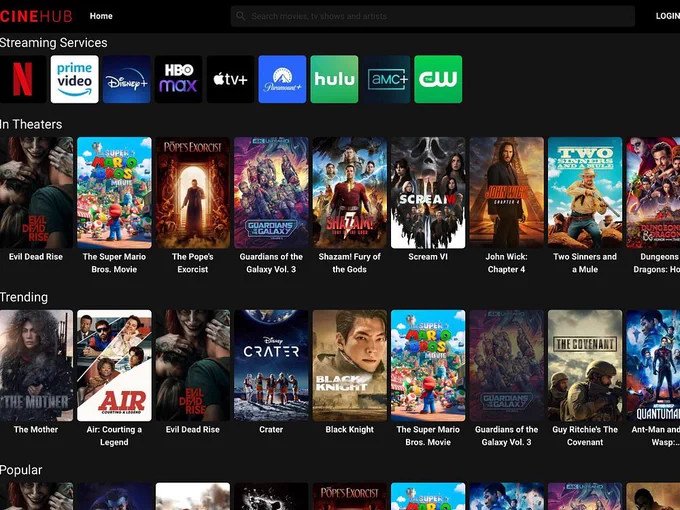
Task: Open Guardians of the Galaxy poster in Trending
Action: tap(507, 365)
